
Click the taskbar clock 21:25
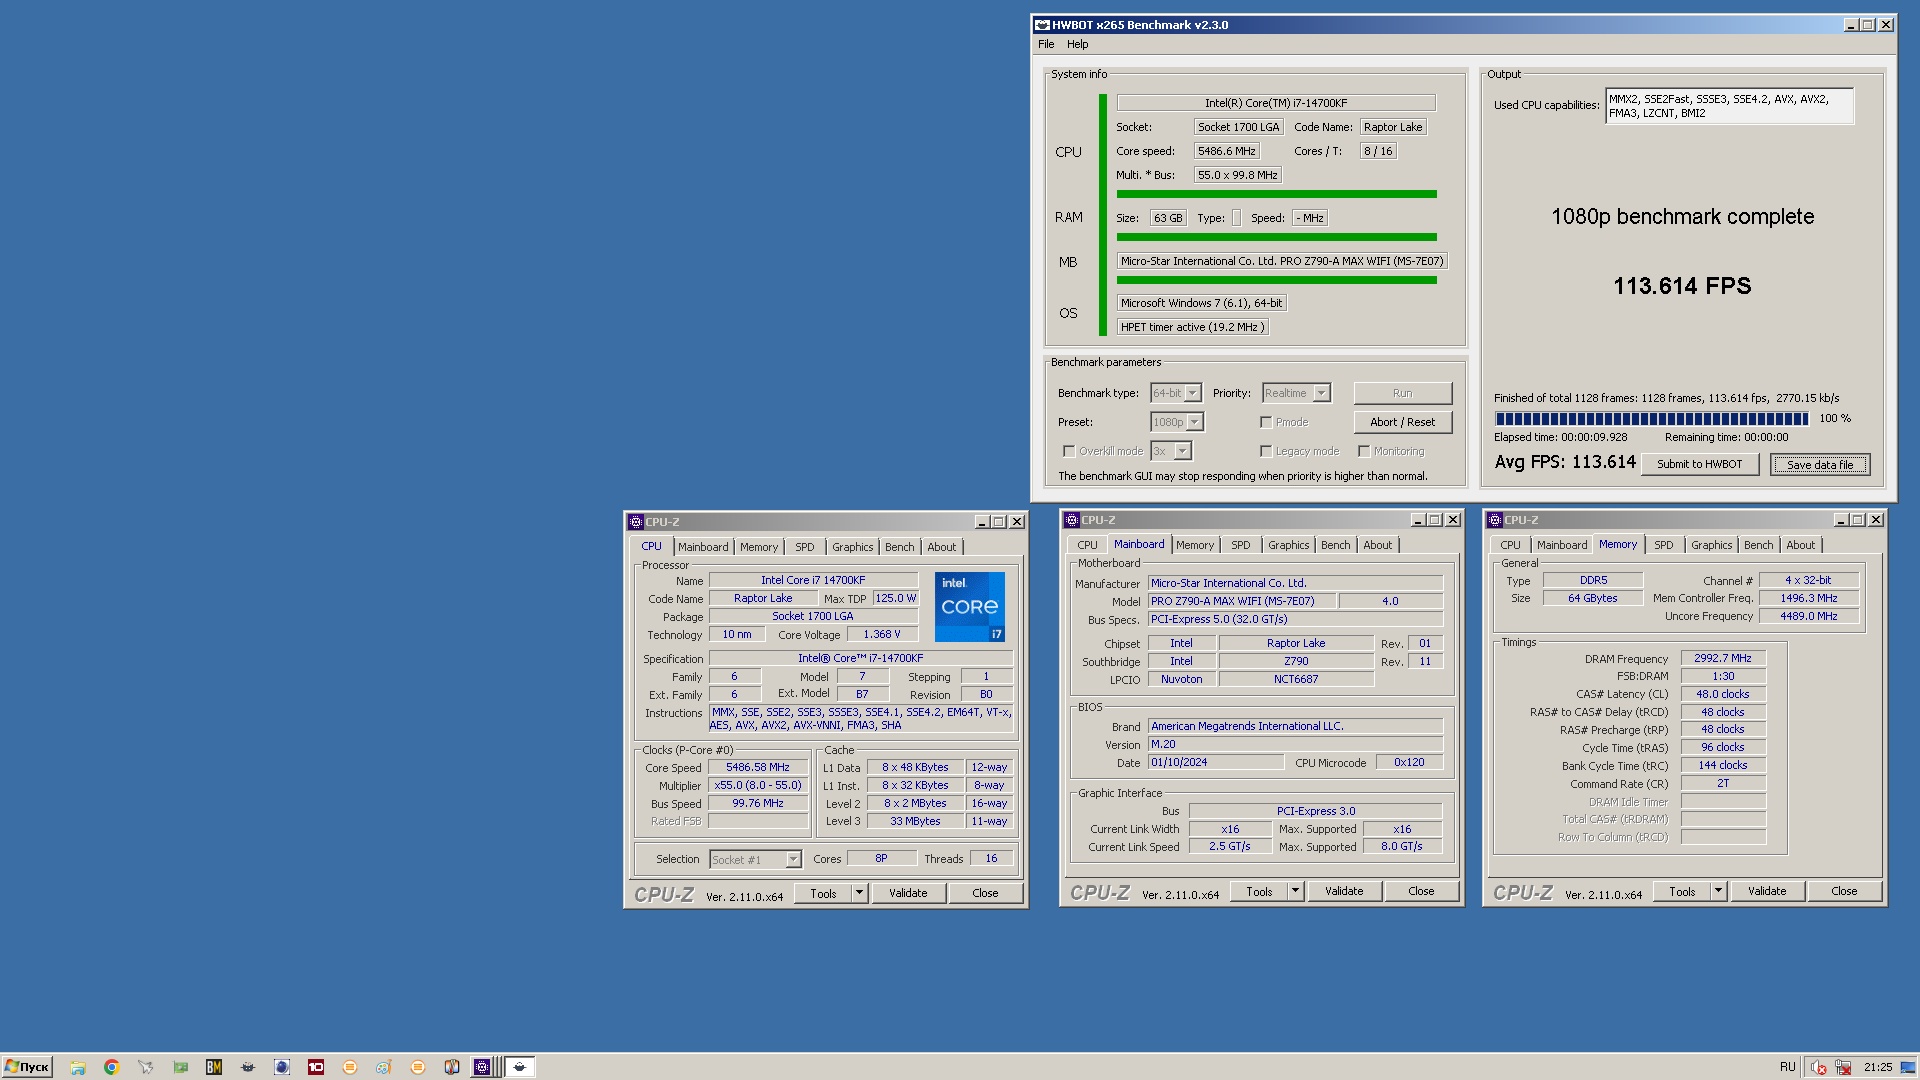[1877, 1067]
